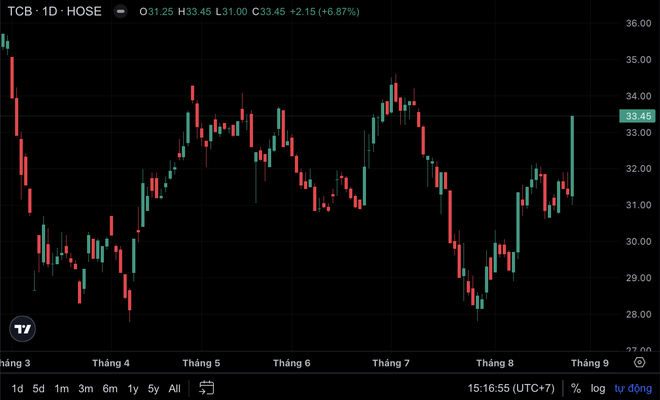660x400 pixels.
Task: Show All historical data range
Action: point(174,388)
